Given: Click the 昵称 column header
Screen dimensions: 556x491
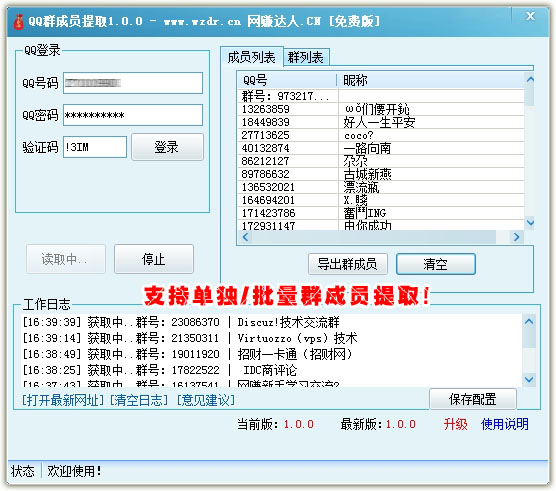Looking at the screenshot, I should click(430, 80).
